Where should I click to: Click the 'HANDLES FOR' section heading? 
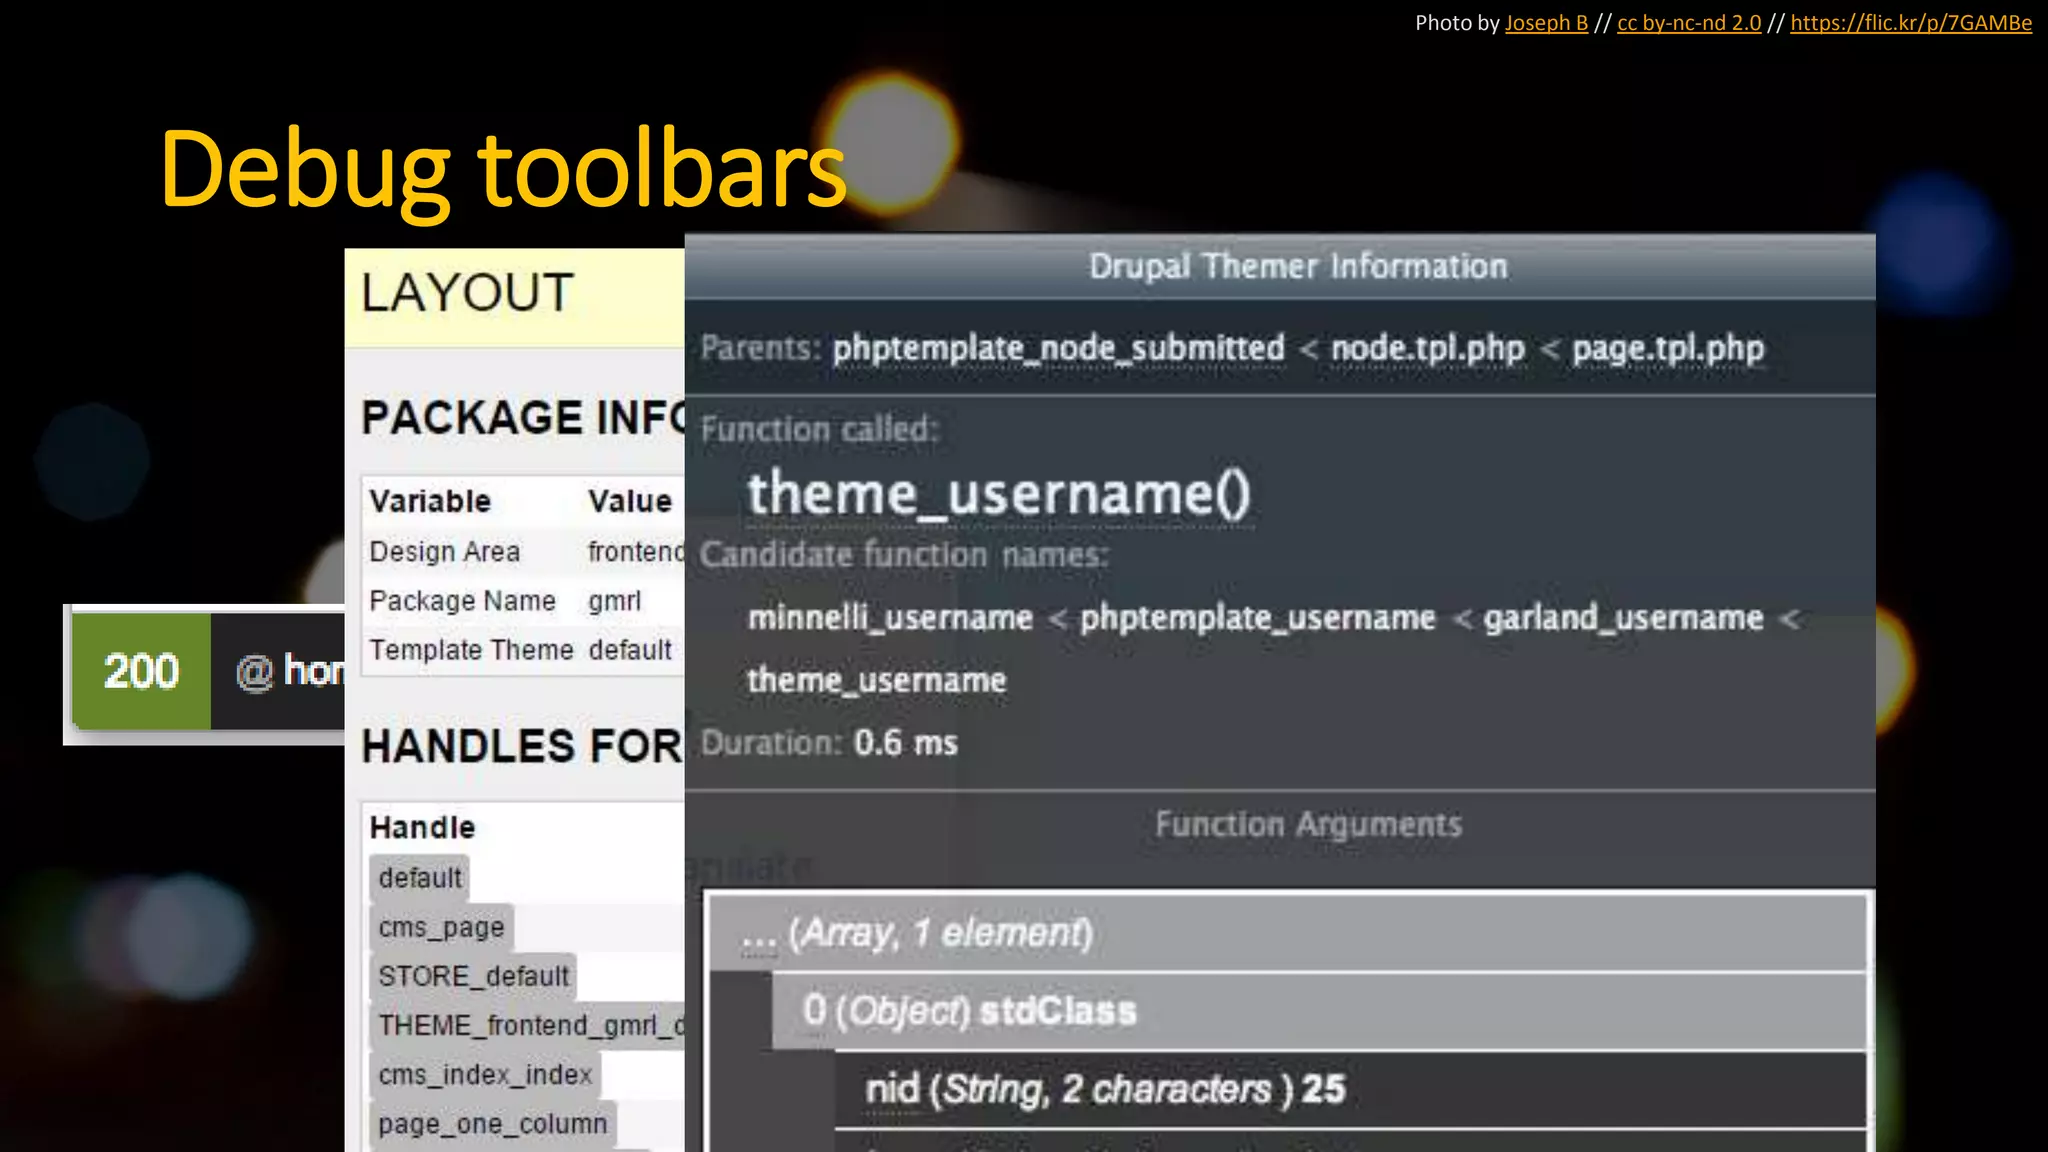pyautogui.click(x=521, y=747)
